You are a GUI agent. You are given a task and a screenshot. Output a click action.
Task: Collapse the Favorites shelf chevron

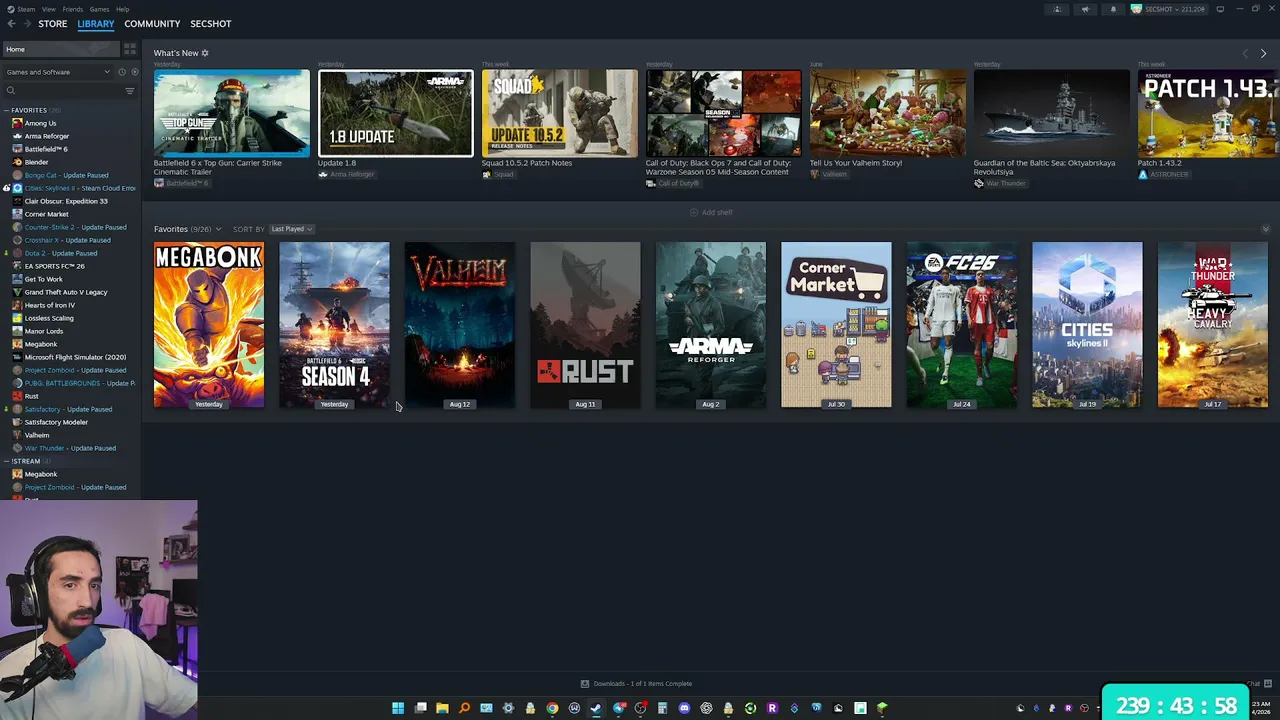[x=1265, y=229]
